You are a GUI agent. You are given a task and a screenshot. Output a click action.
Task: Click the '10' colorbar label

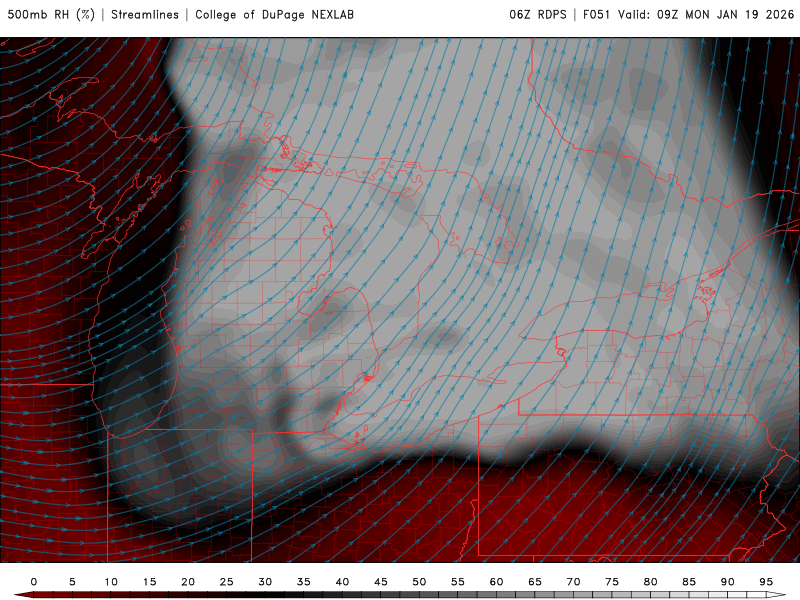coord(111,582)
